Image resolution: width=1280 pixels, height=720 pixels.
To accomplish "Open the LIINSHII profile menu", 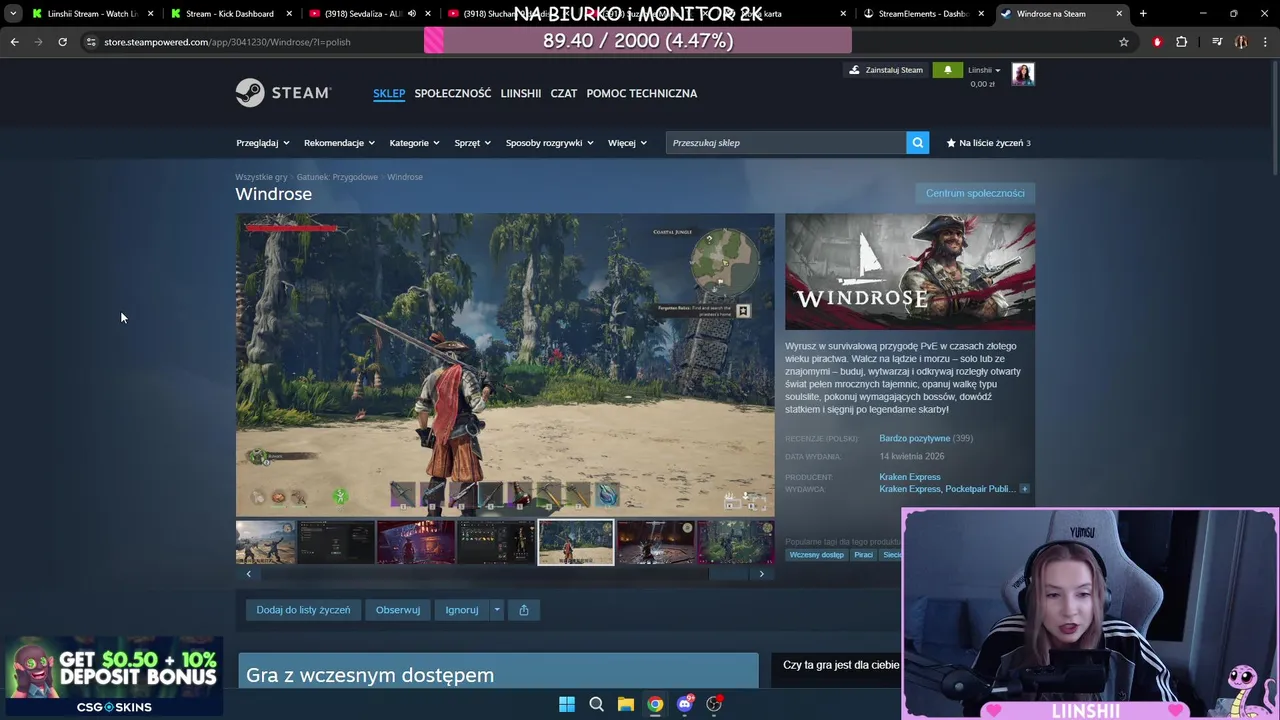I will tap(520, 93).
